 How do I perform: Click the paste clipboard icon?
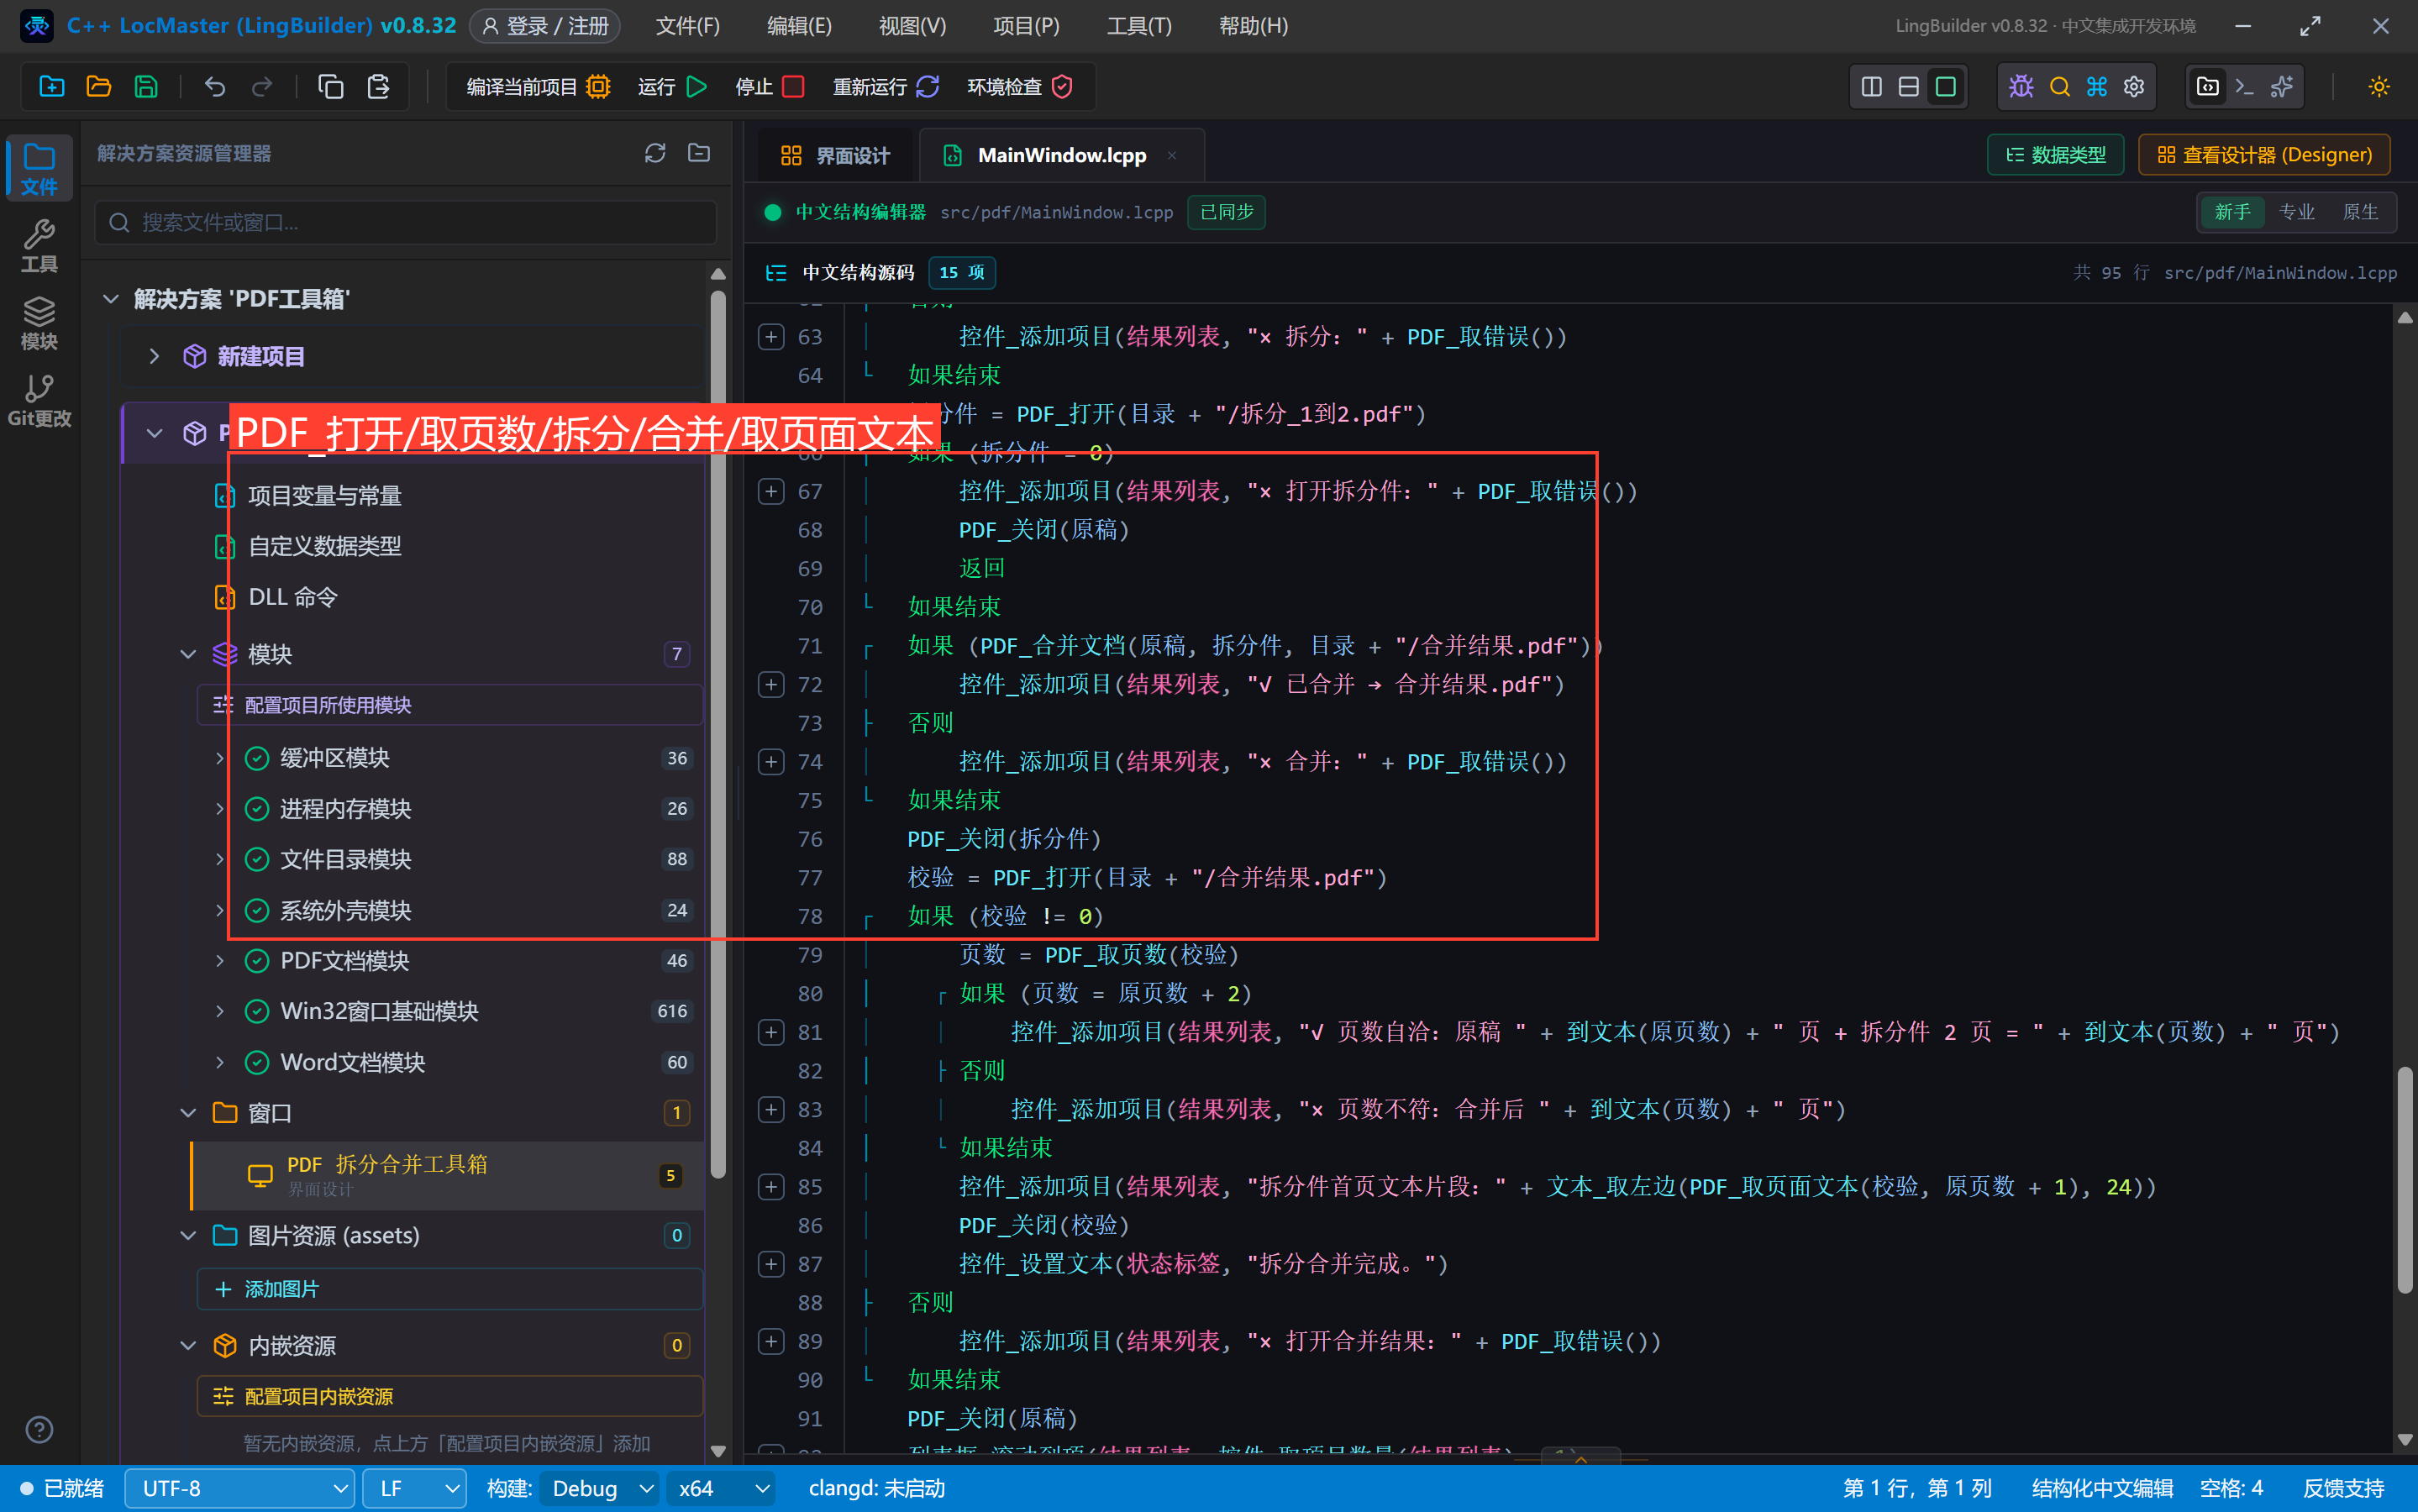[x=378, y=87]
